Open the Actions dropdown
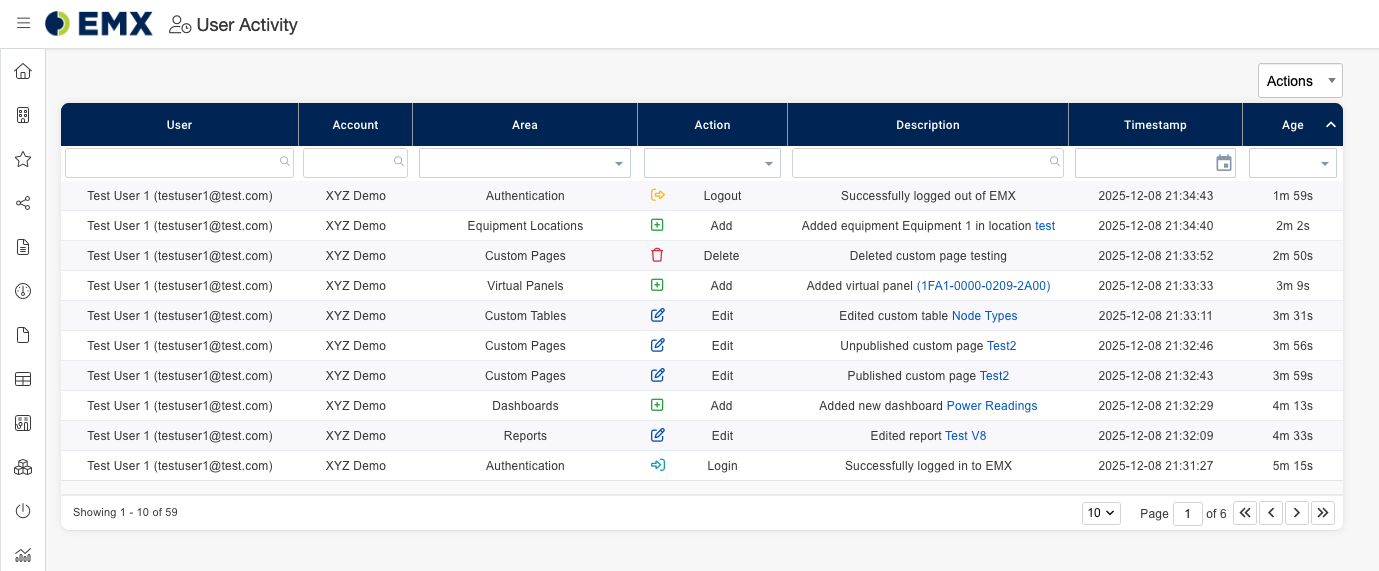 click(x=1299, y=81)
